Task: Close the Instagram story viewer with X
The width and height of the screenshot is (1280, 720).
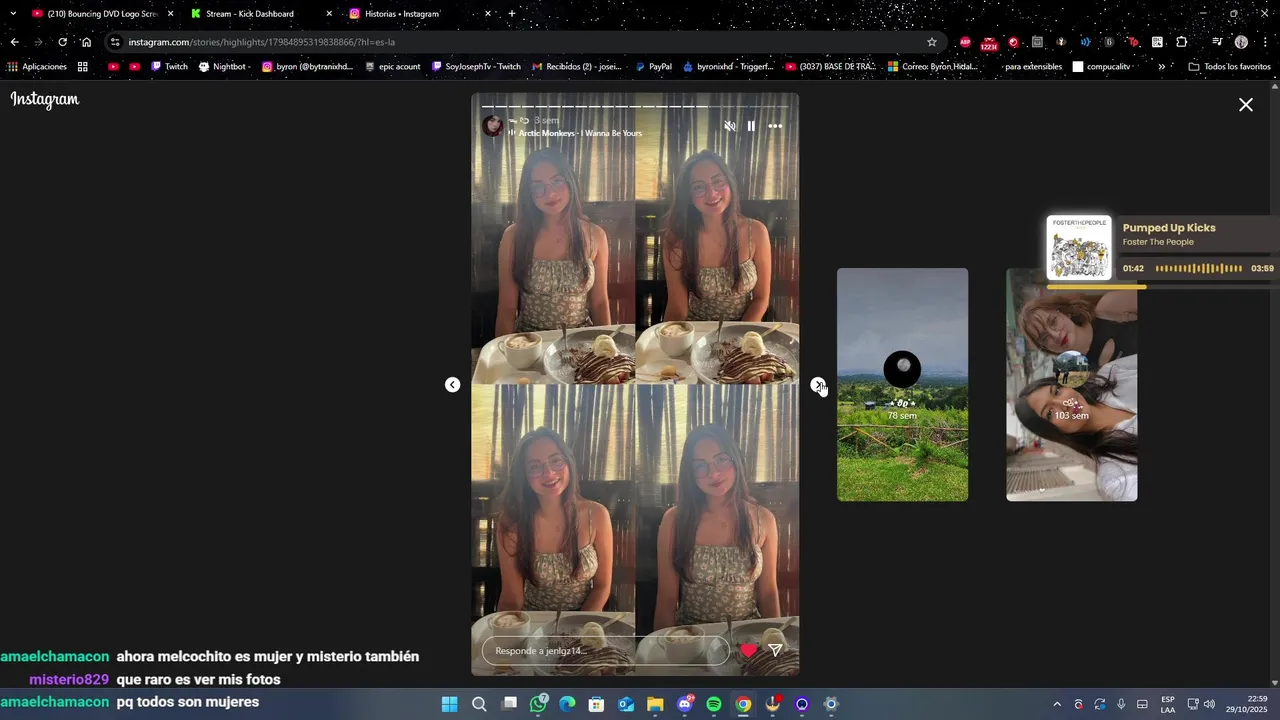Action: (x=1246, y=104)
